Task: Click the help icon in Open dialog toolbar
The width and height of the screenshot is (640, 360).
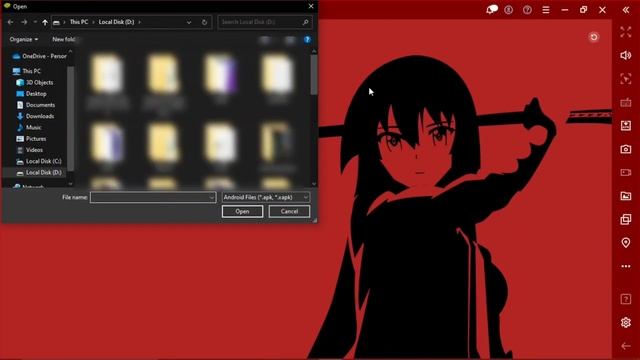Action: 307,40
